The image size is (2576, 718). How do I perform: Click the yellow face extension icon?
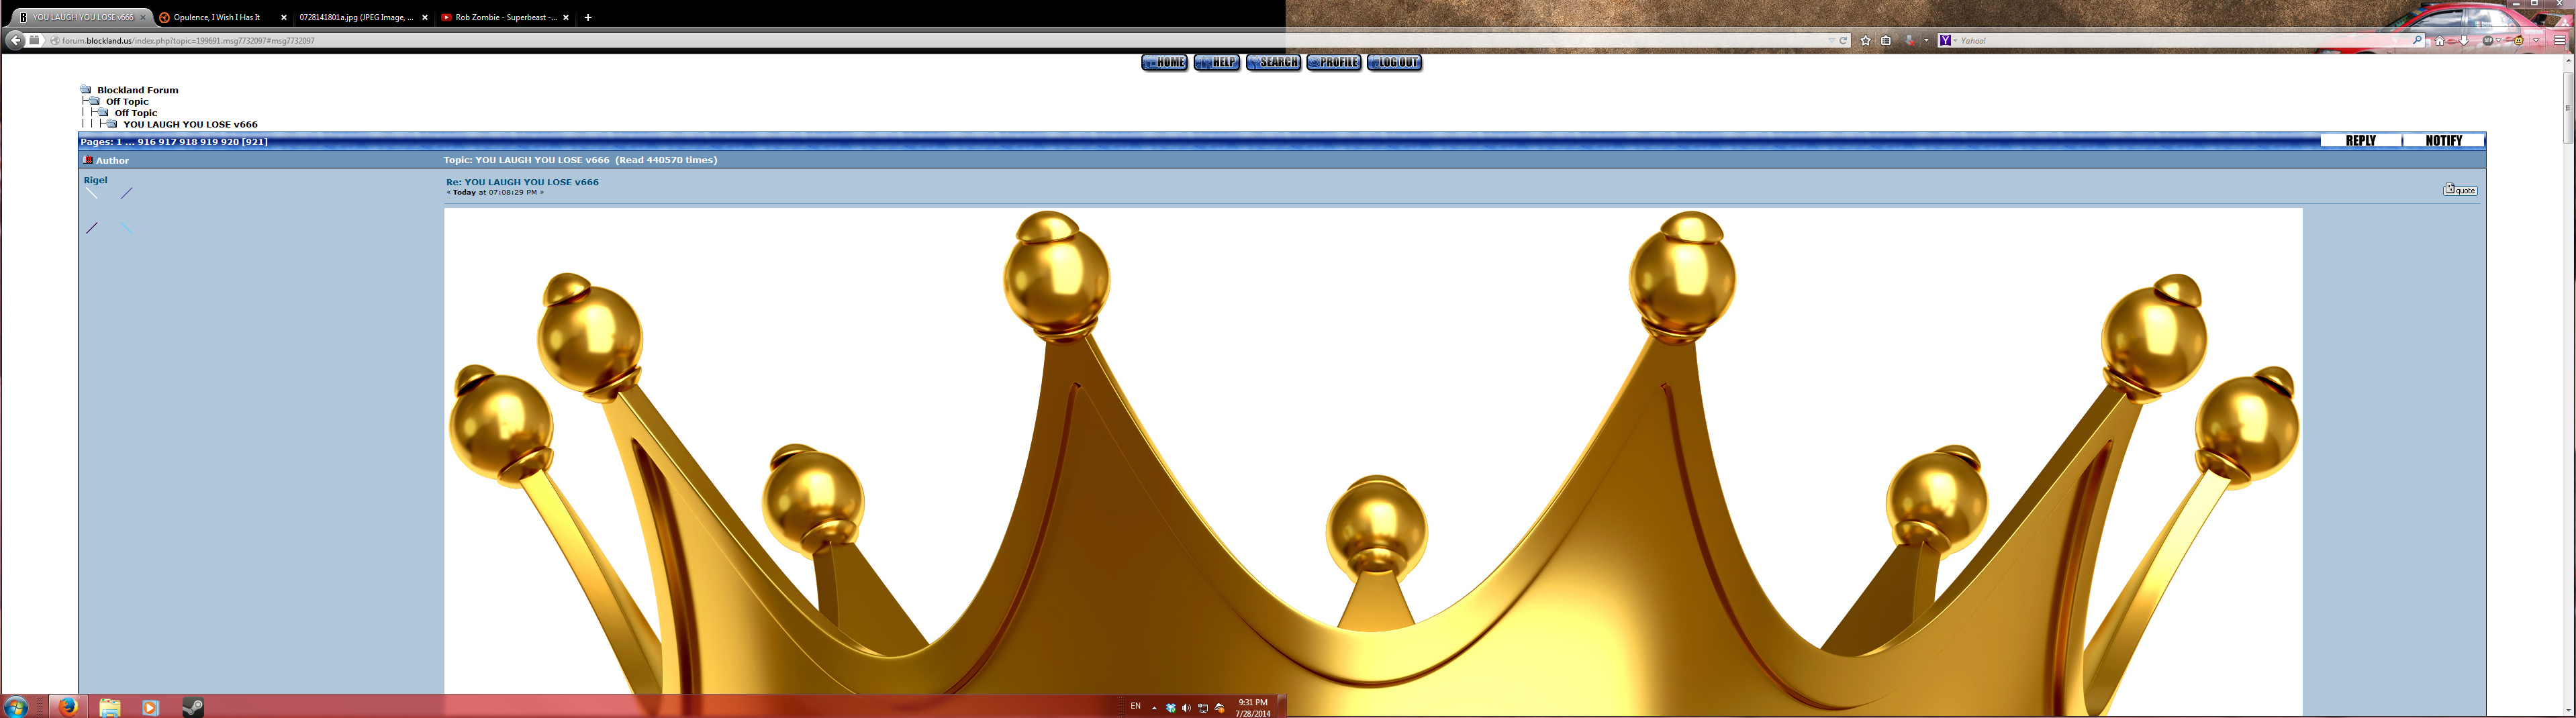tap(2519, 41)
